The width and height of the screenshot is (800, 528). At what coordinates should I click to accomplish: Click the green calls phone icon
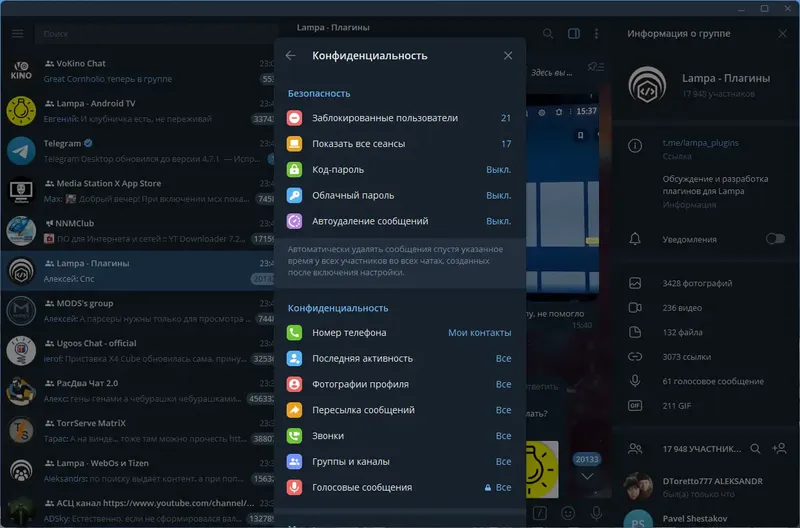[x=294, y=436]
